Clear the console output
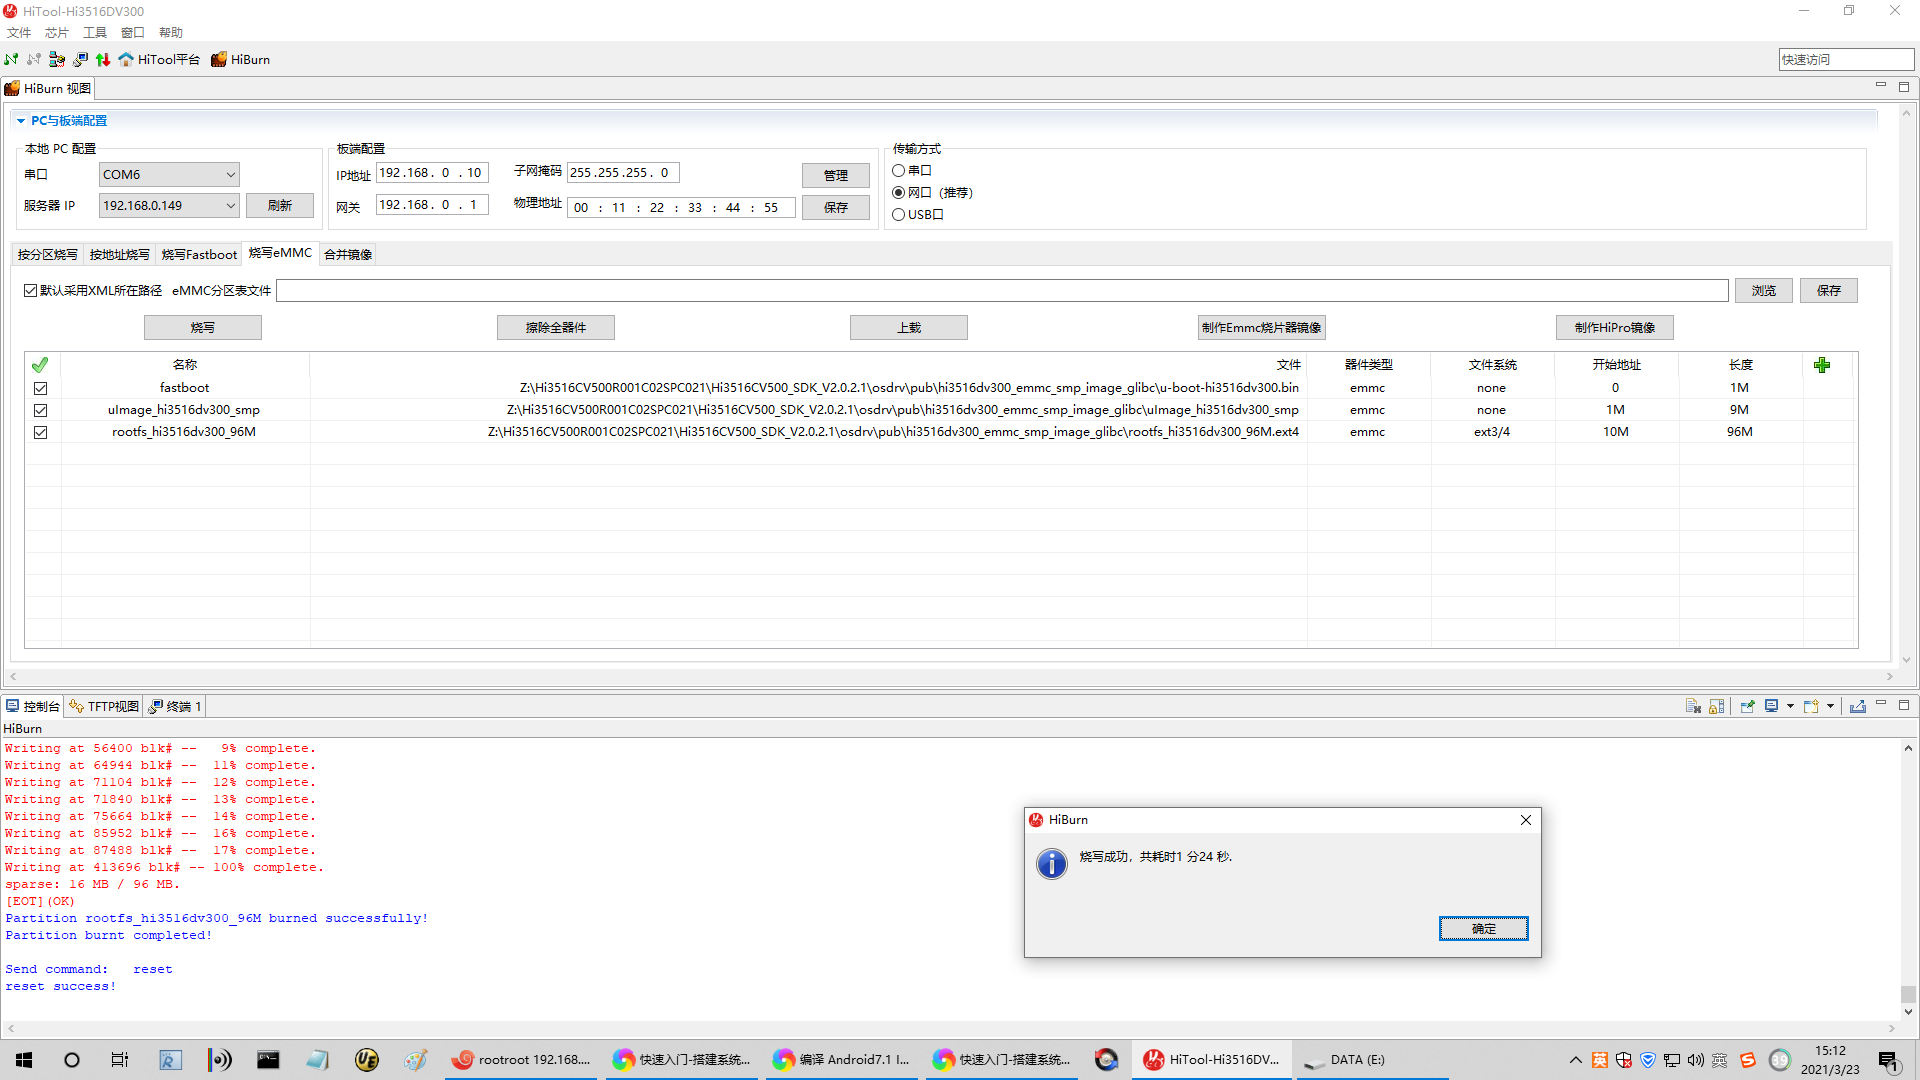Screen dimensions: 1920x1080 coord(1693,706)
